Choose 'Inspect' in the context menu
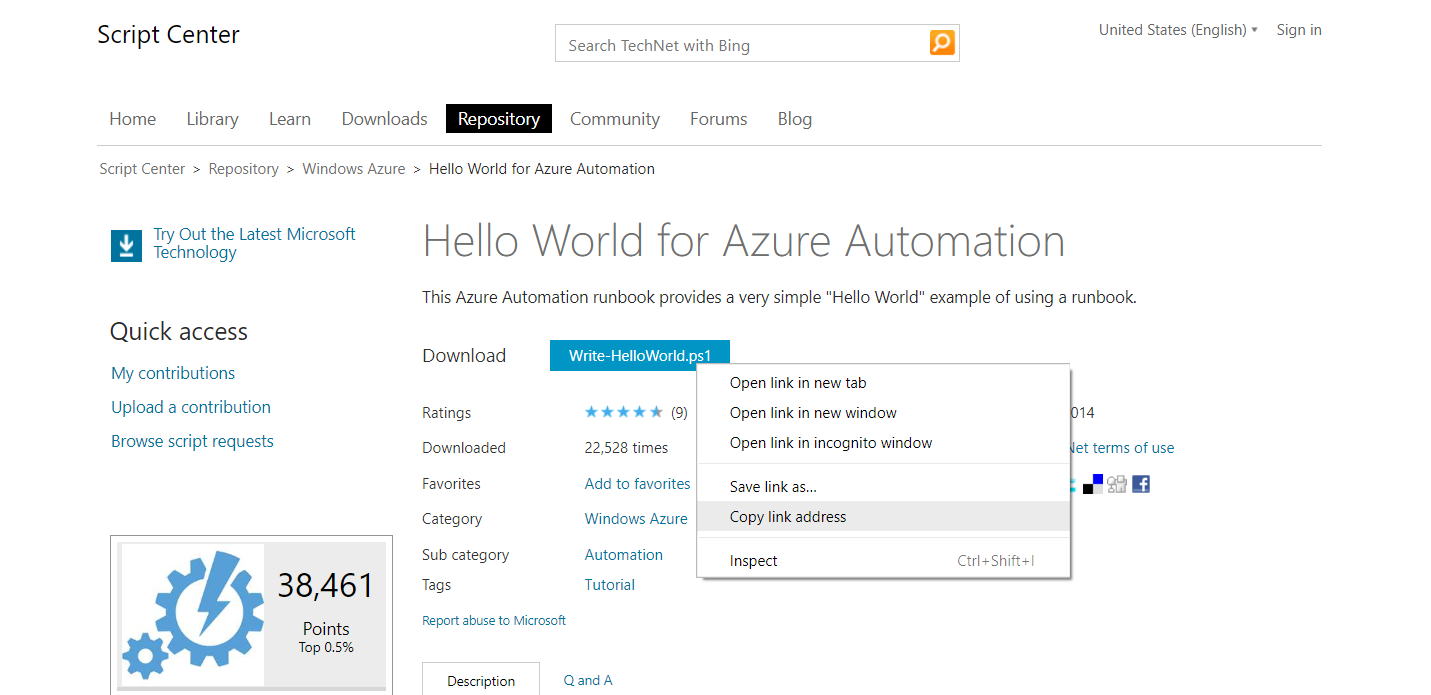Screen dimensions: 1431x695 tap(754, 561)
